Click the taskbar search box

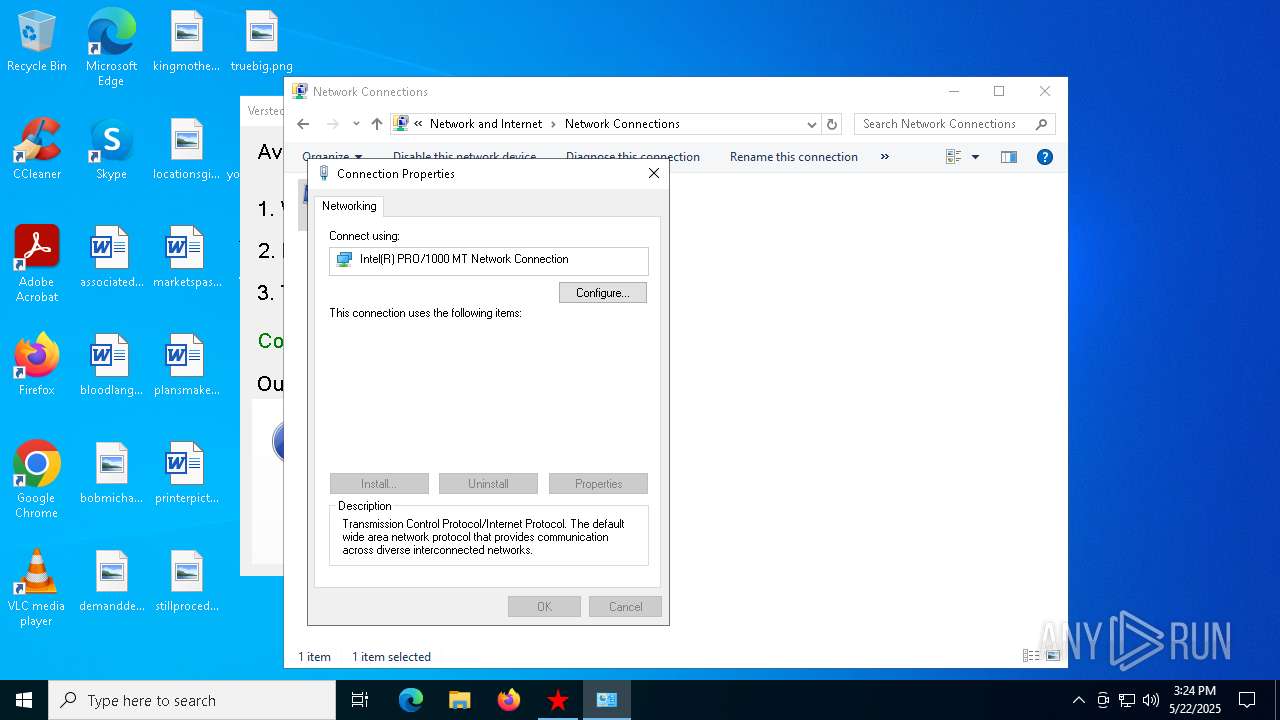192,700
